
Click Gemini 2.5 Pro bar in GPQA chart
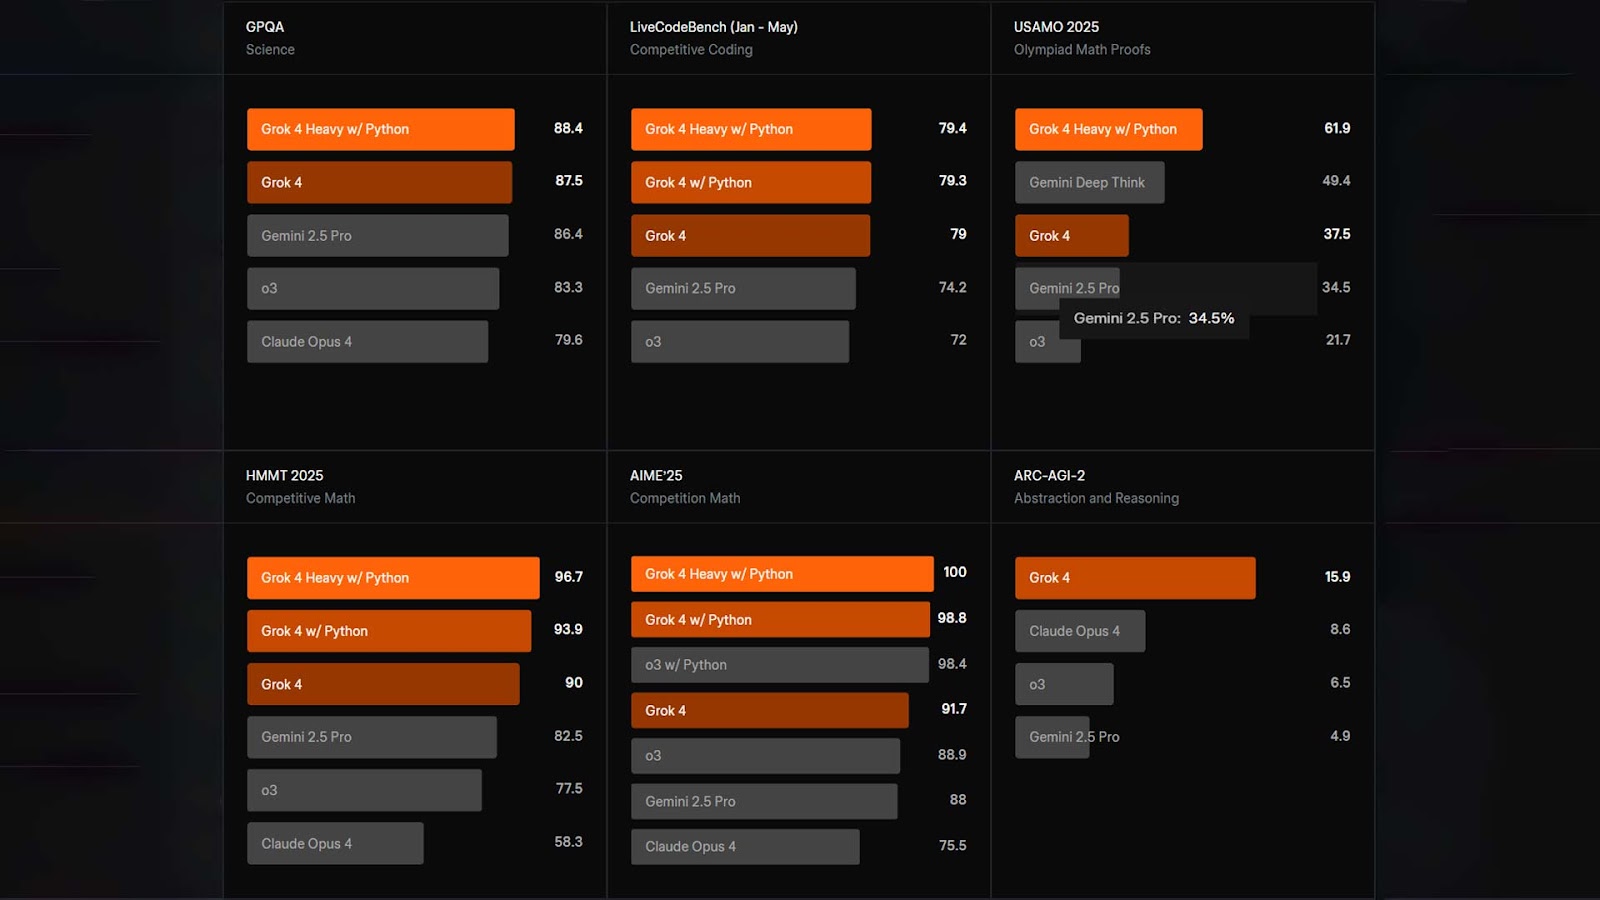tap(378, 235)
